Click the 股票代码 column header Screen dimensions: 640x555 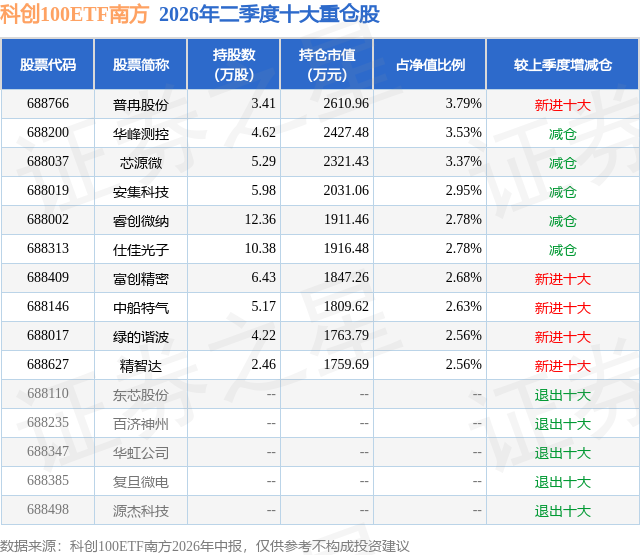[48, 64]
